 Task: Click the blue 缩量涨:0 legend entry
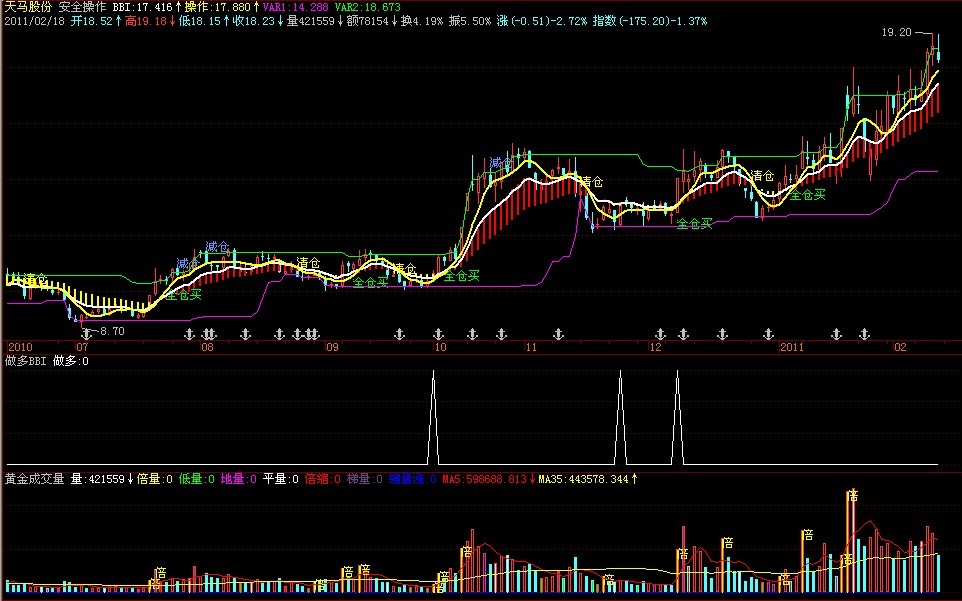[x=413, y=479]
